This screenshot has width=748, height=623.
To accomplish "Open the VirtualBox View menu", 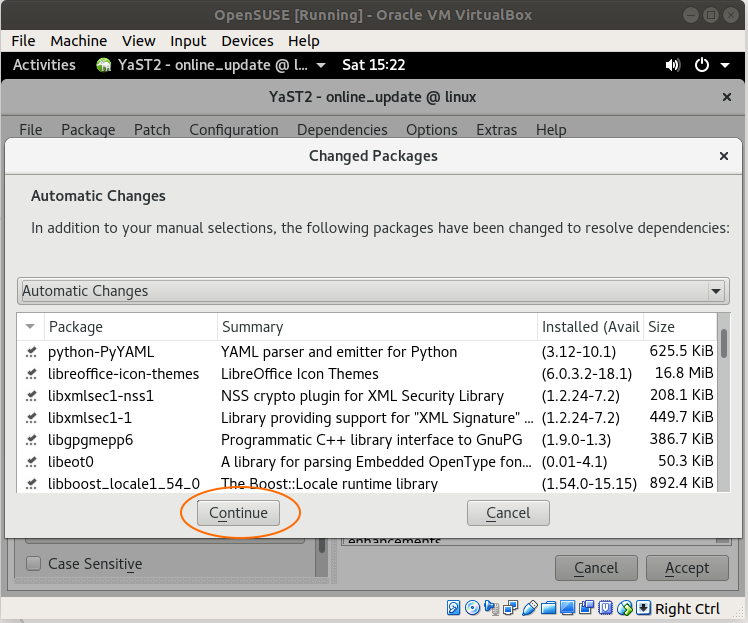I will 138,41.
